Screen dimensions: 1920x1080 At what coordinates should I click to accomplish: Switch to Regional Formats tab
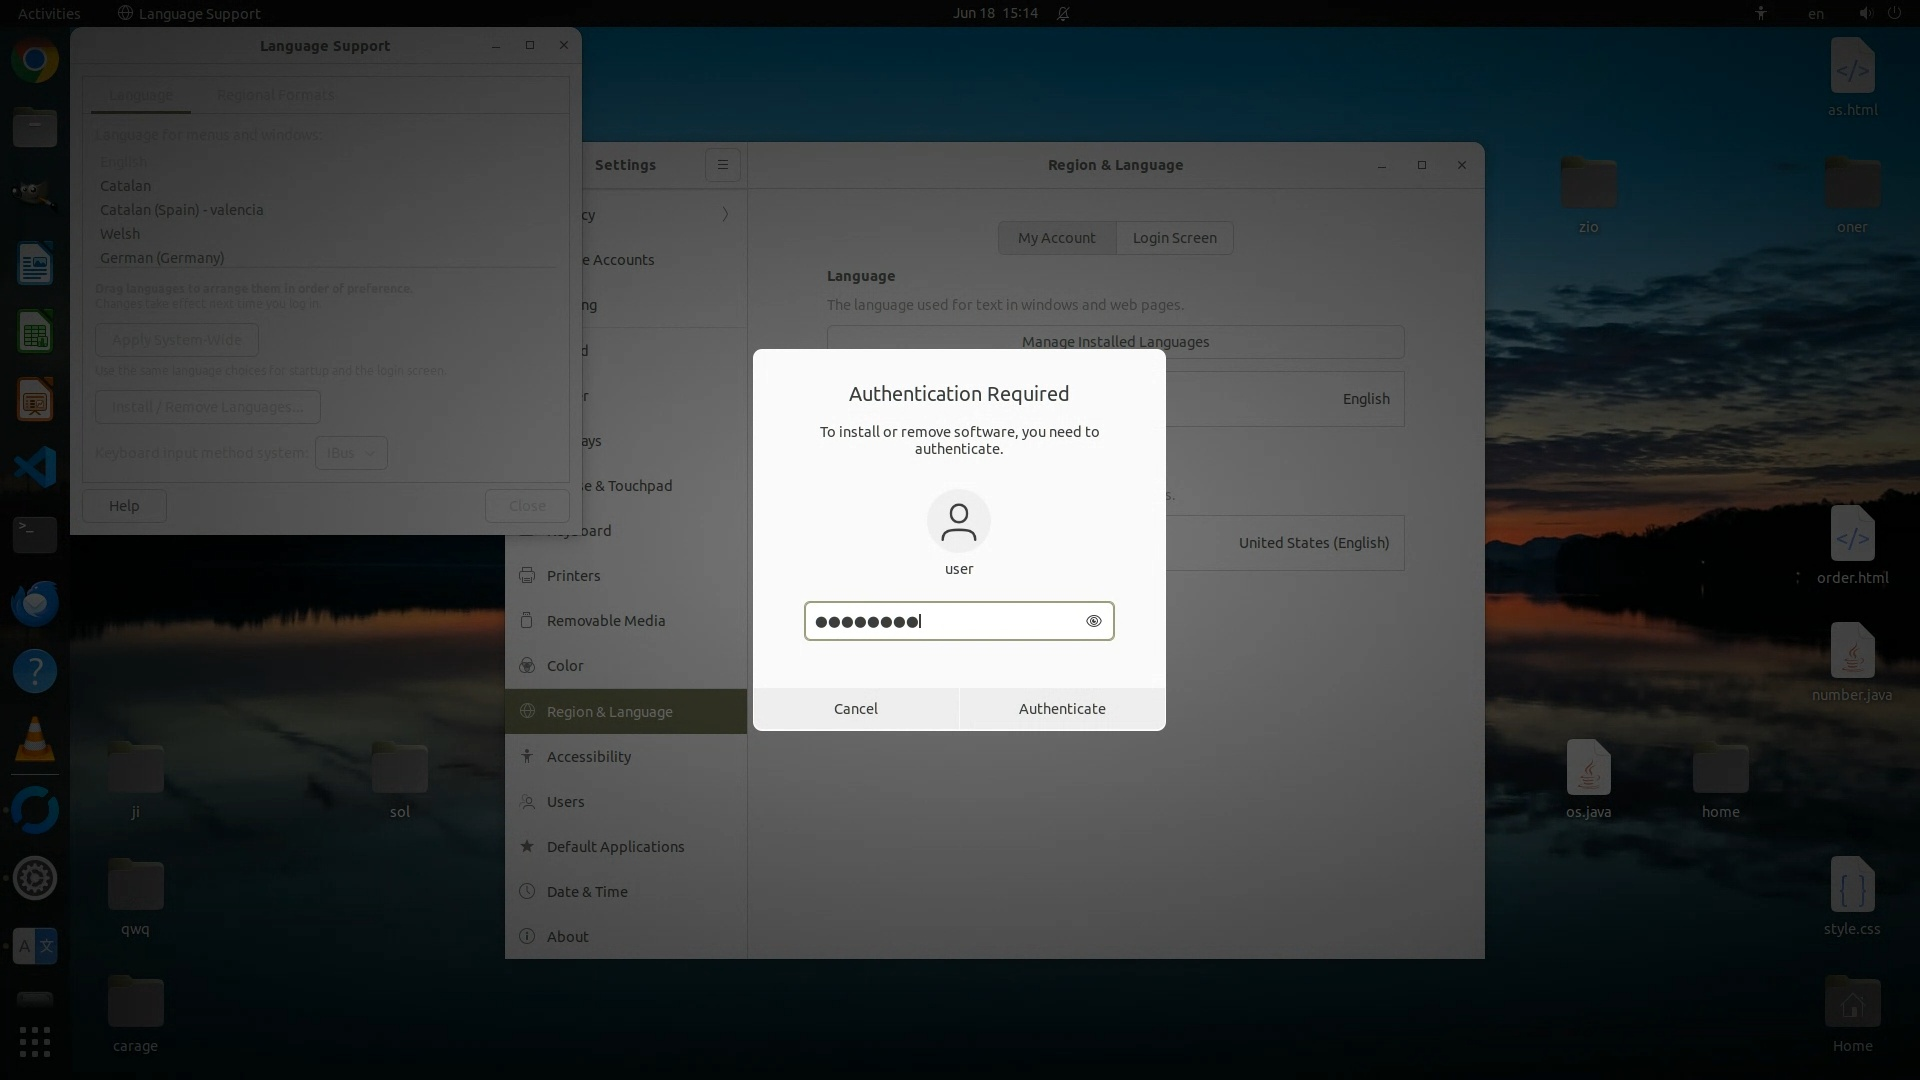point(275,95)
